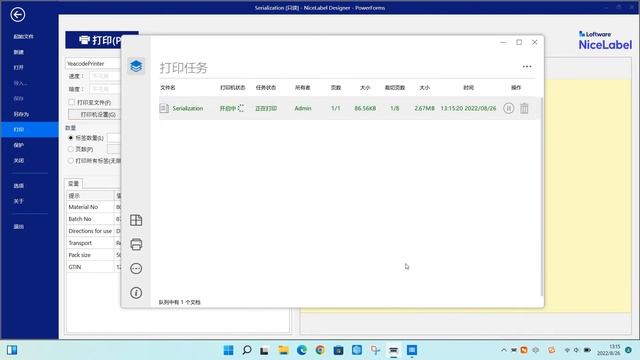Check the 打印至文件(F) checkbox
Viewport: 640px width, 360px height.
pyautogui.click(x=72, y=102)
